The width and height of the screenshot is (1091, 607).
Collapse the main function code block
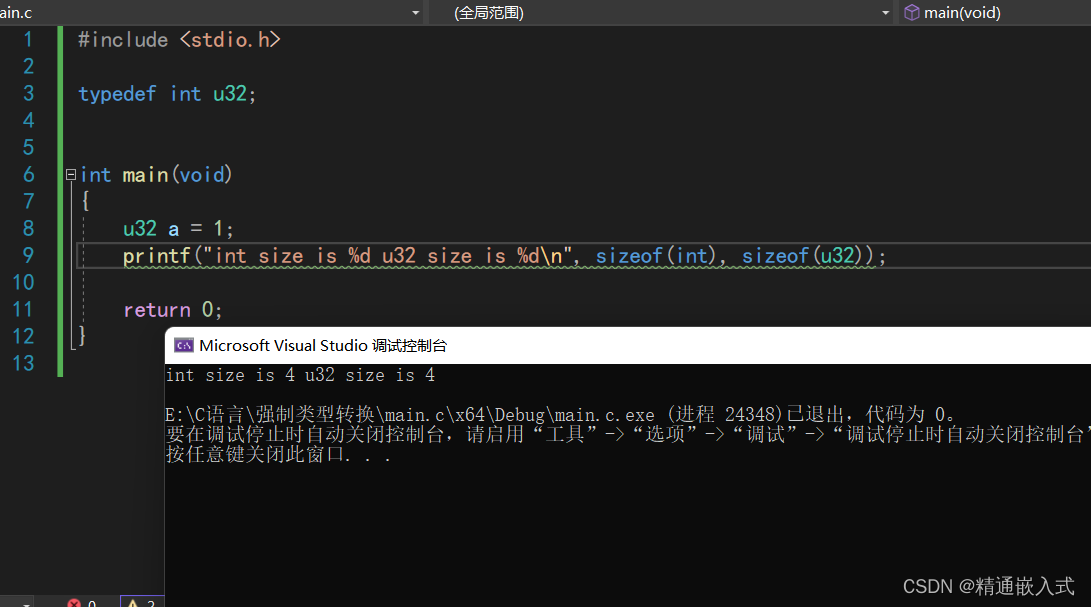click(x=69, y=173)
